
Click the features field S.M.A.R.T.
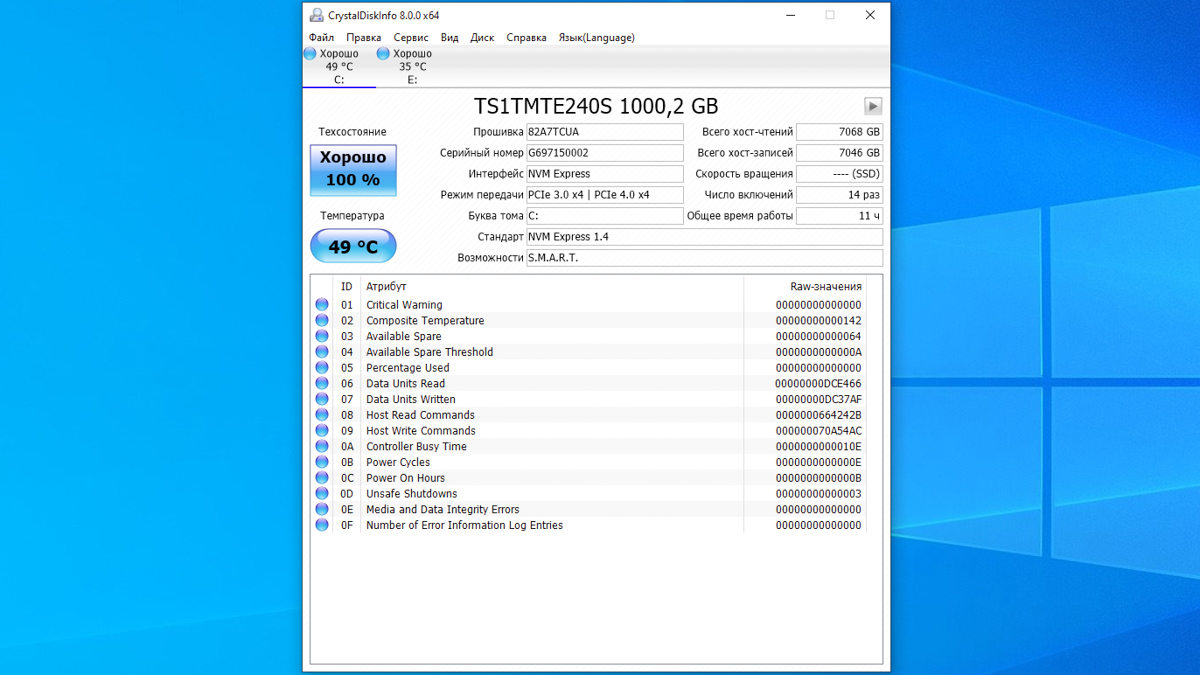click(705, 258)
